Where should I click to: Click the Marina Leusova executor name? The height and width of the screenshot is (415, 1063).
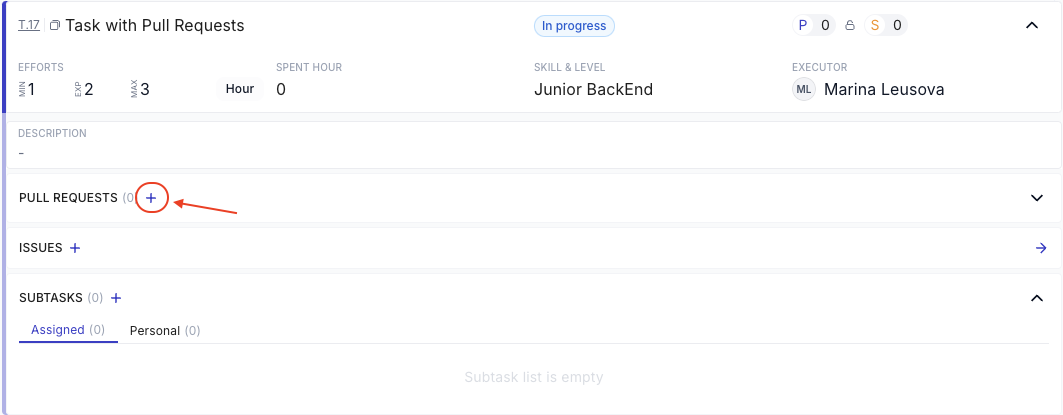[884, 90]
